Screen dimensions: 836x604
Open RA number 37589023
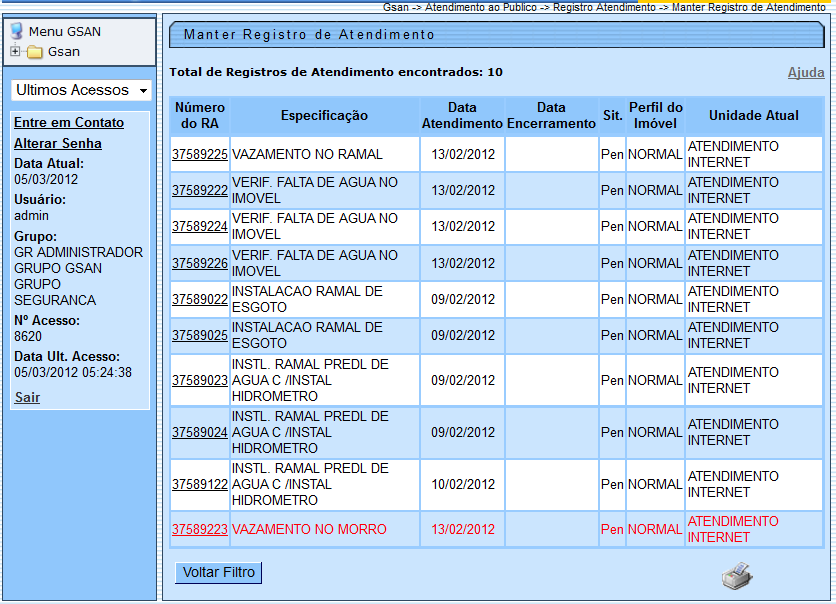pos(200,380)
